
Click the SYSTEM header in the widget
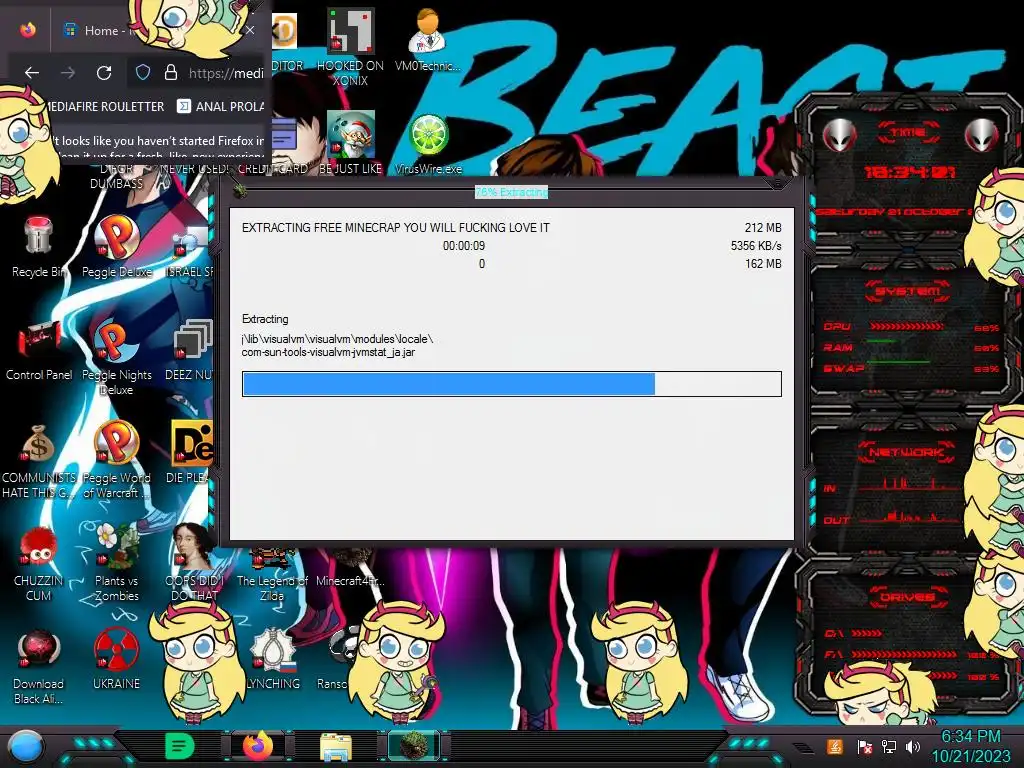click(908, 291)
